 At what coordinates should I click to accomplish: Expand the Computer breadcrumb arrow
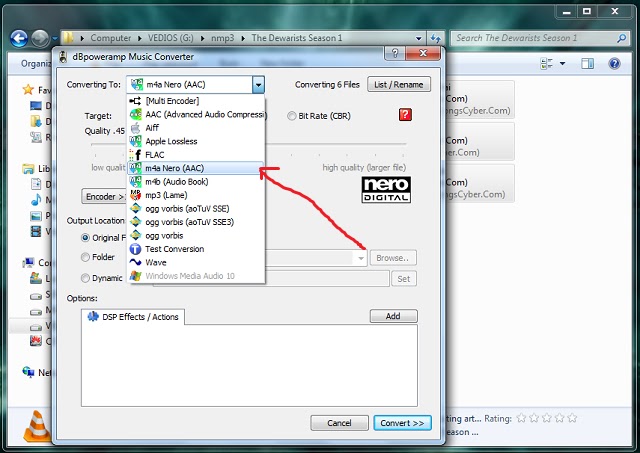coord(140,38)
